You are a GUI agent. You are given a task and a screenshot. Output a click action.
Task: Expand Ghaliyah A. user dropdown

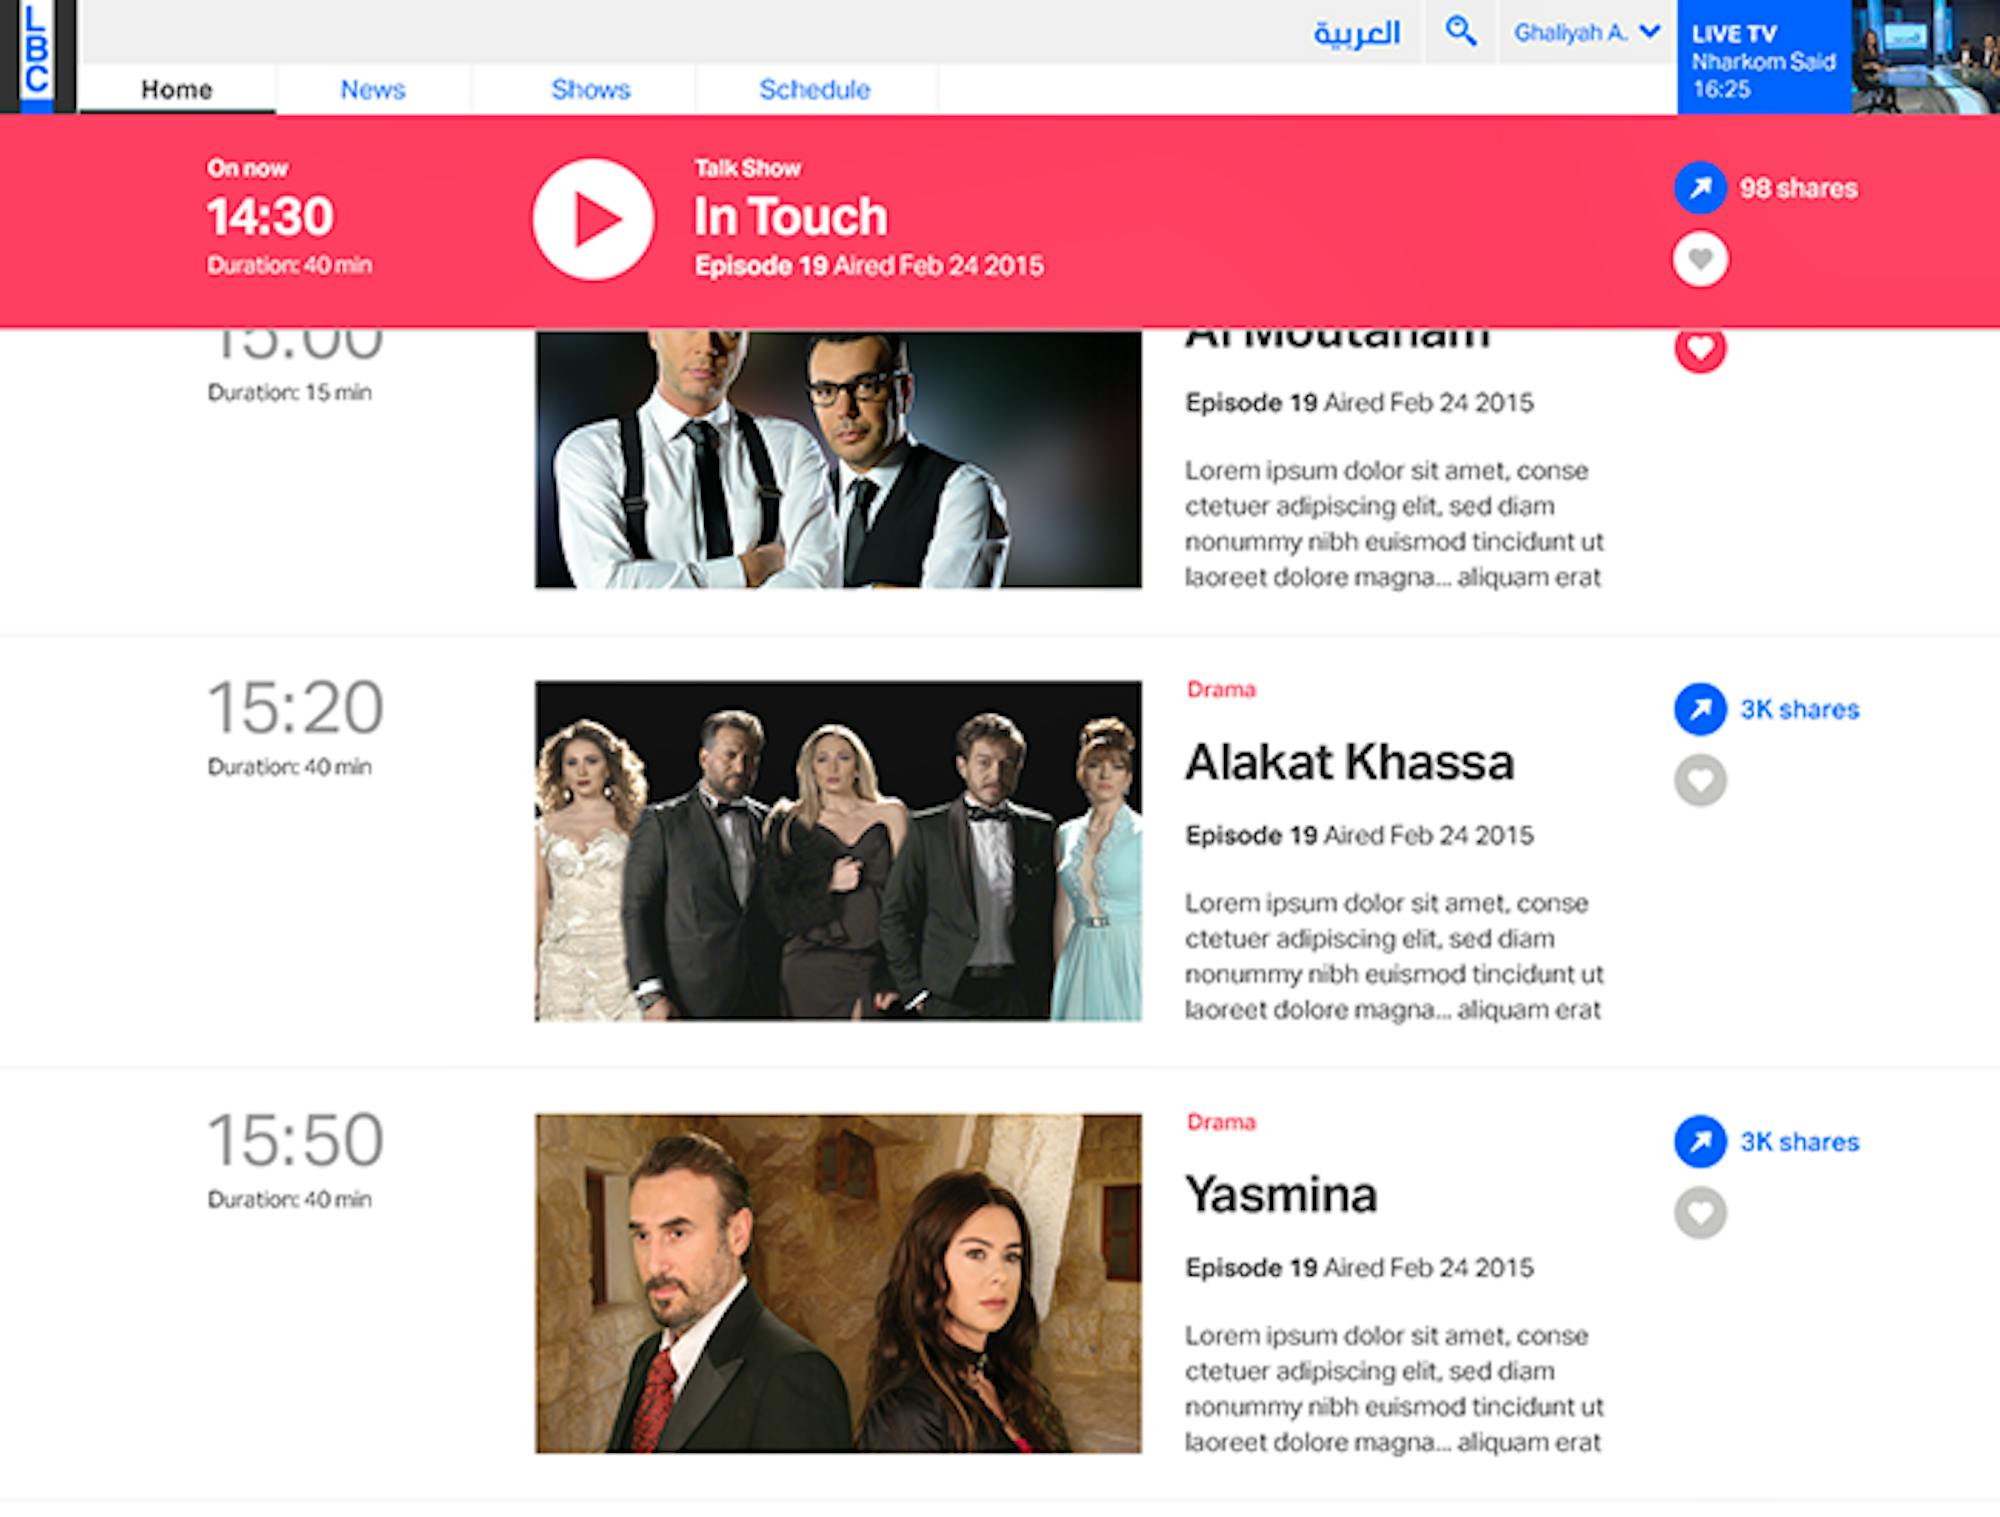[x=1587, y=32]
